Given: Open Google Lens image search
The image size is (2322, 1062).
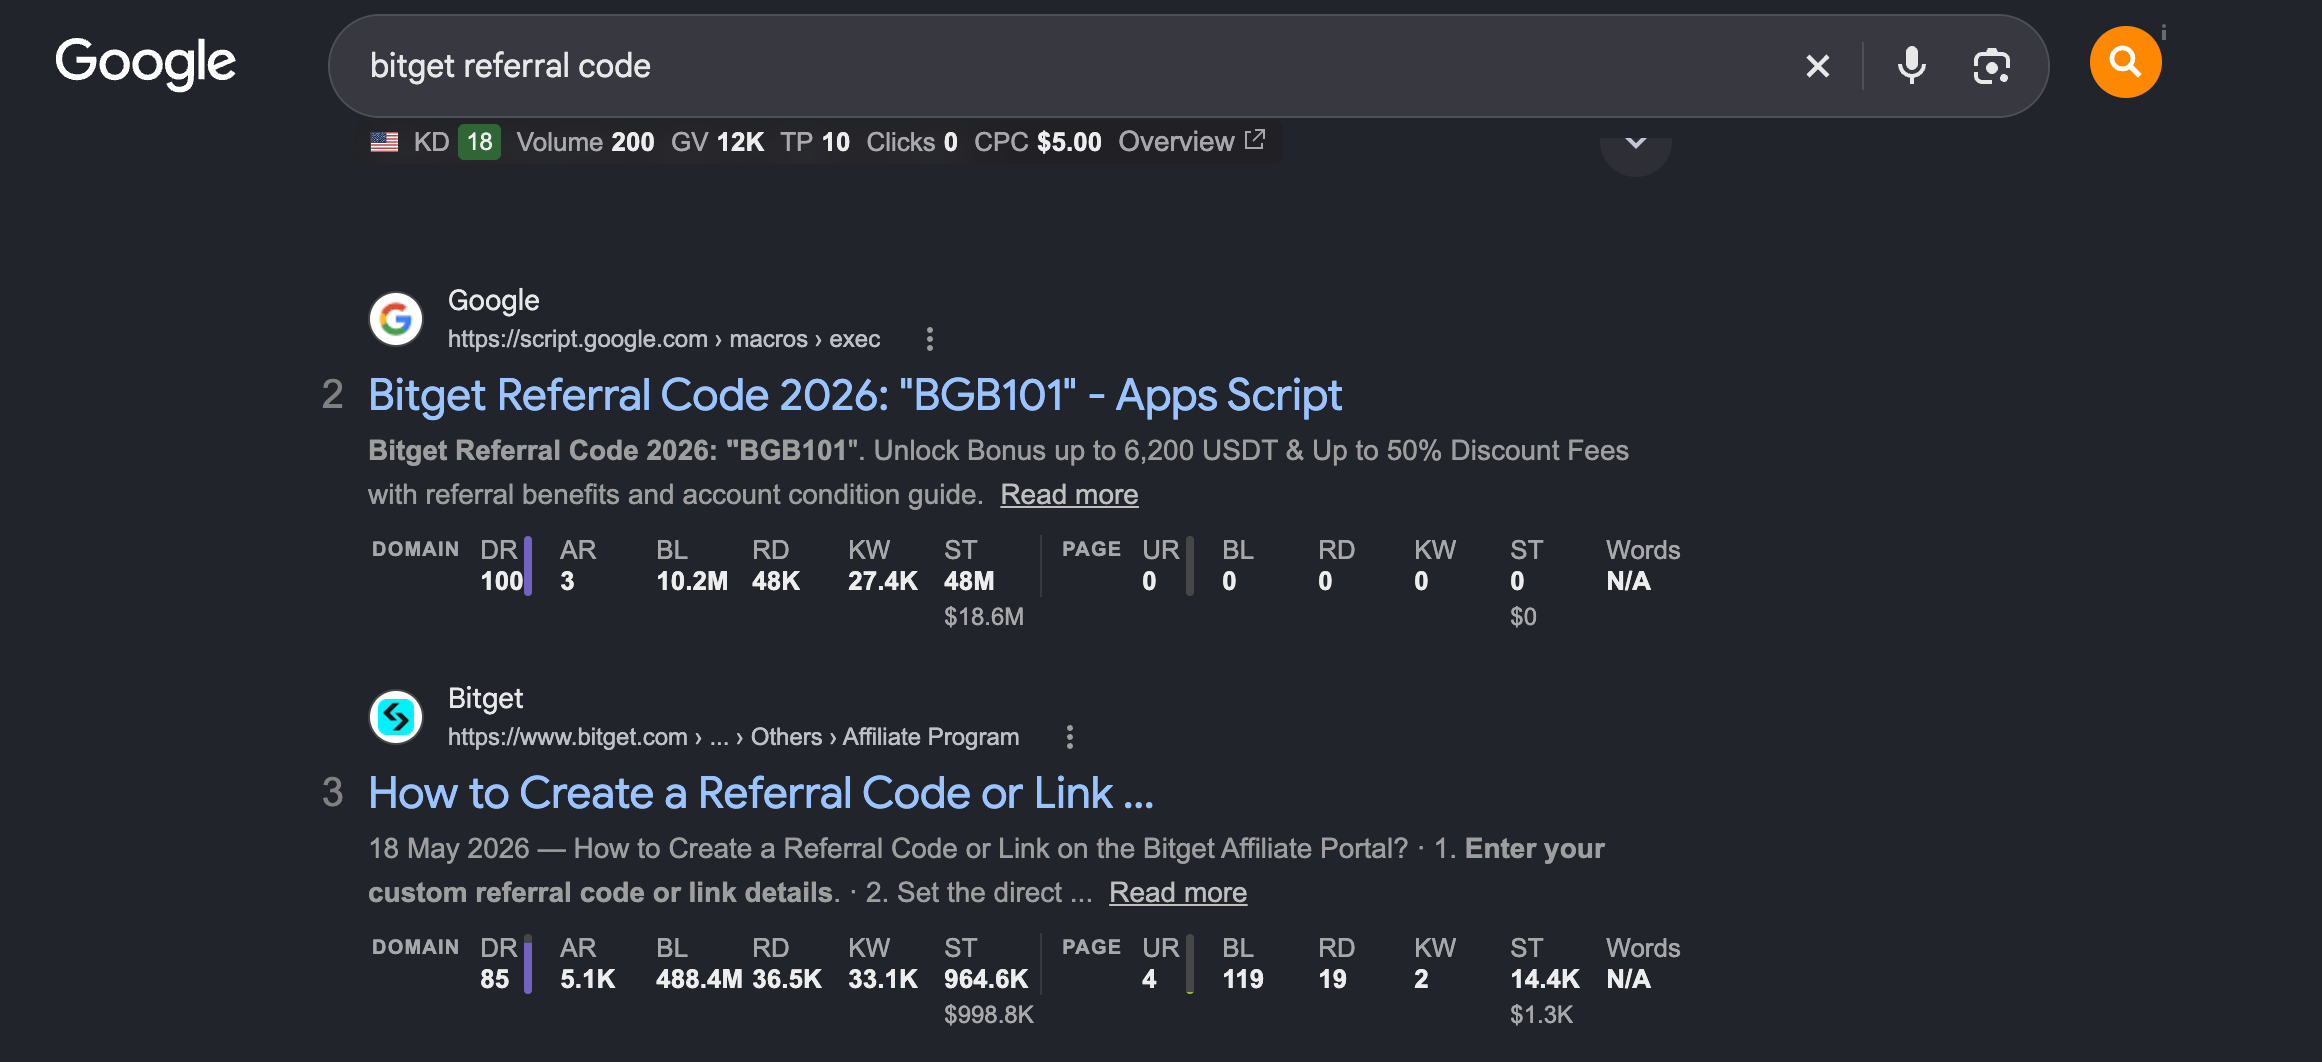Looking at the screenshot, I should [1991, 66].
